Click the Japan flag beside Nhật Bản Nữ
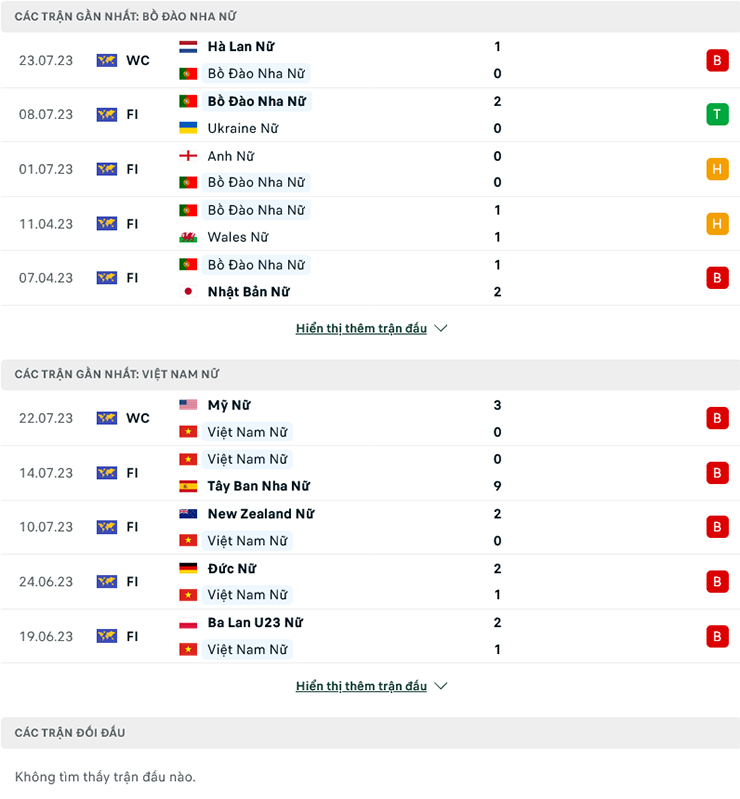 coord(188,291)
